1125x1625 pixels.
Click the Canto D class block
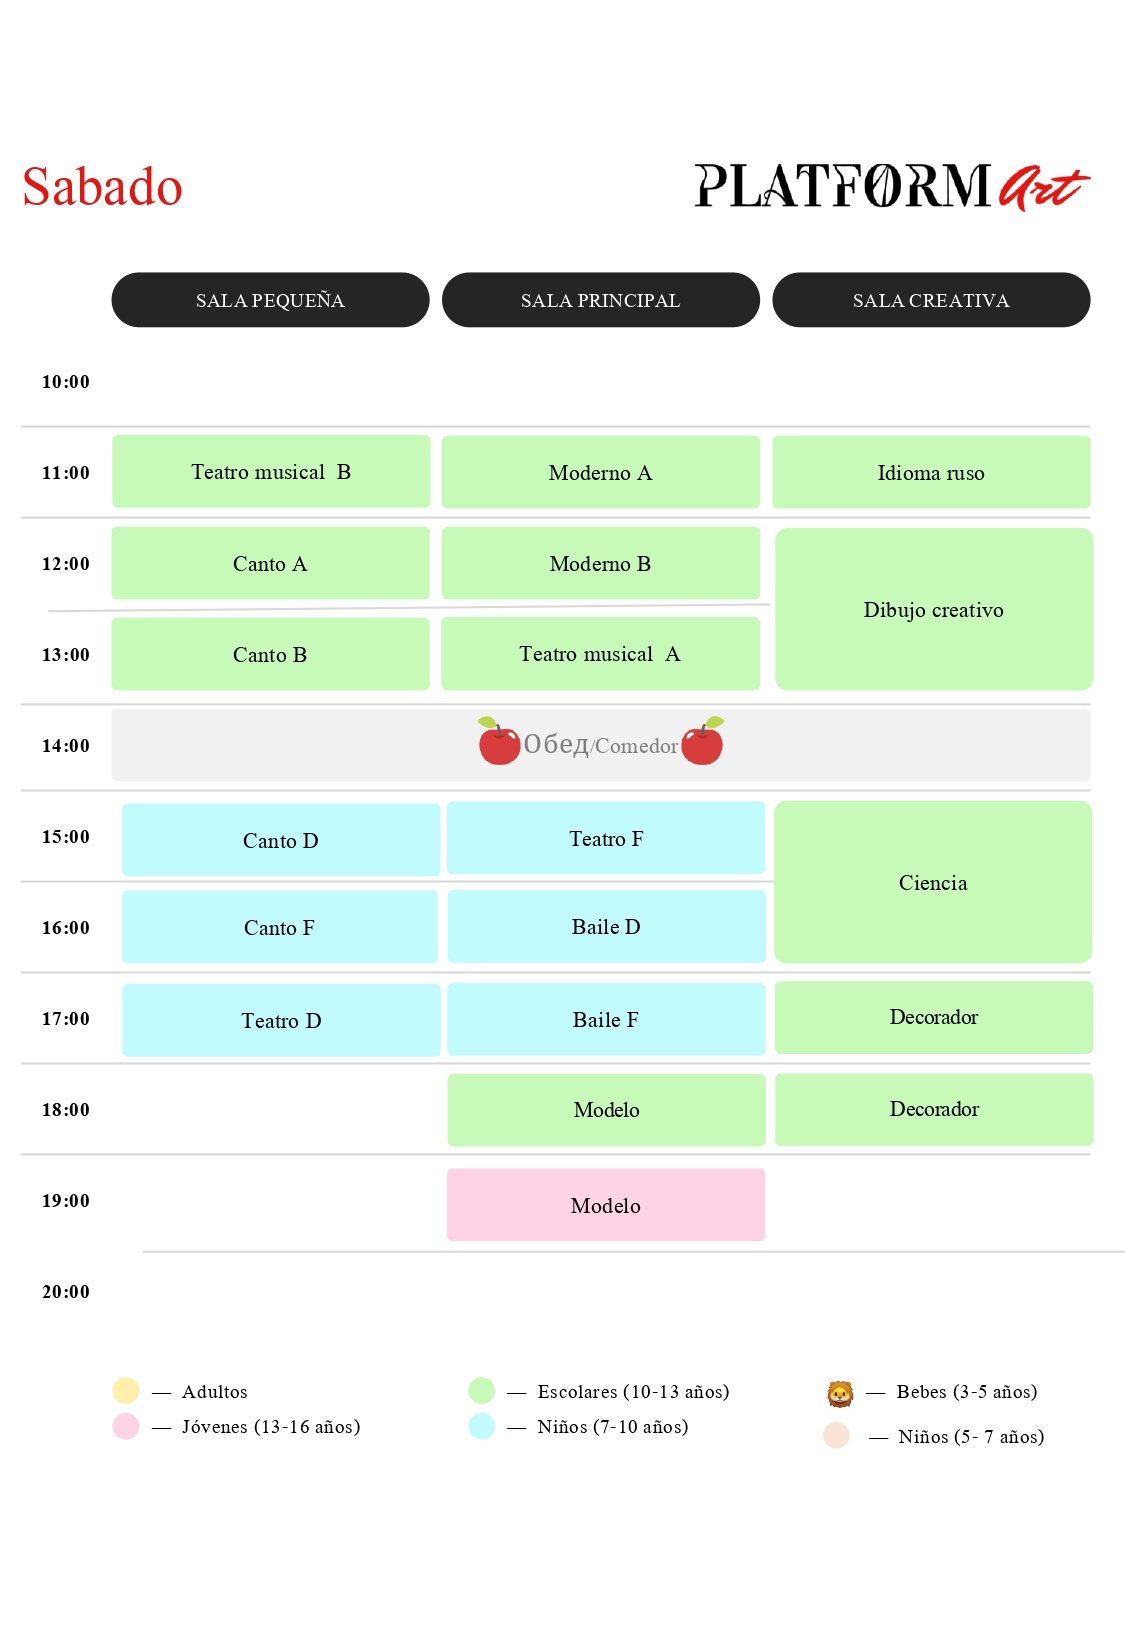[281, 841]
